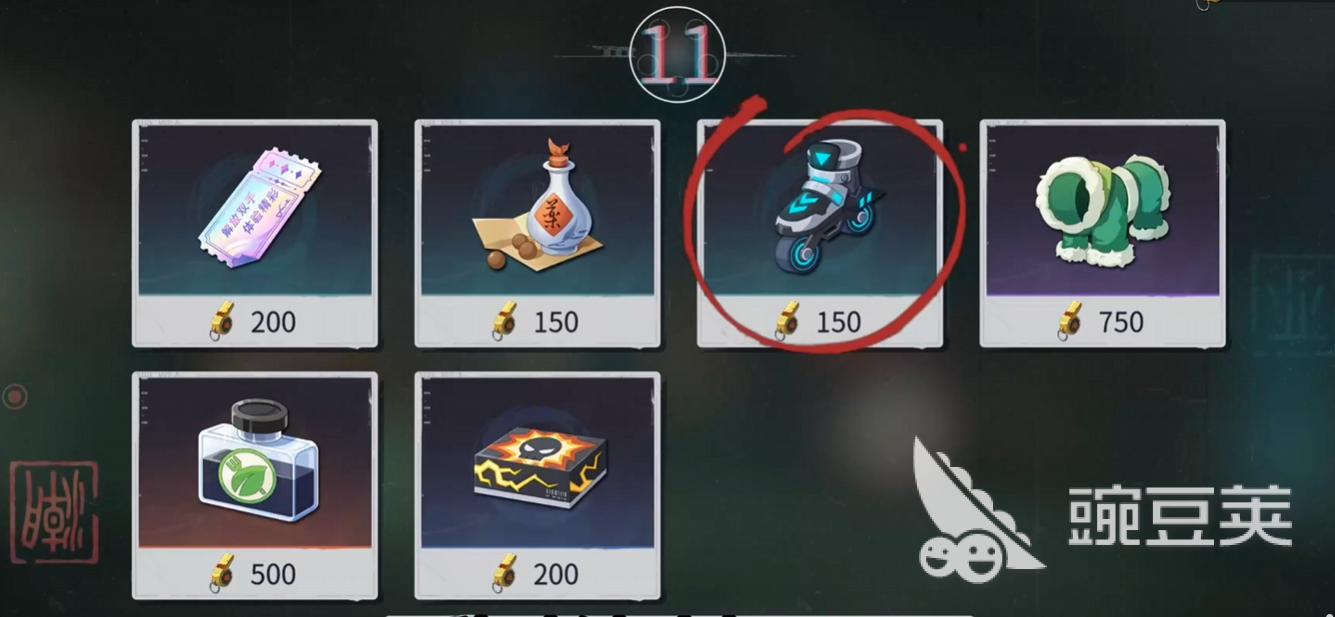Choose the tea bottle with nuts item

coord(537,207)
